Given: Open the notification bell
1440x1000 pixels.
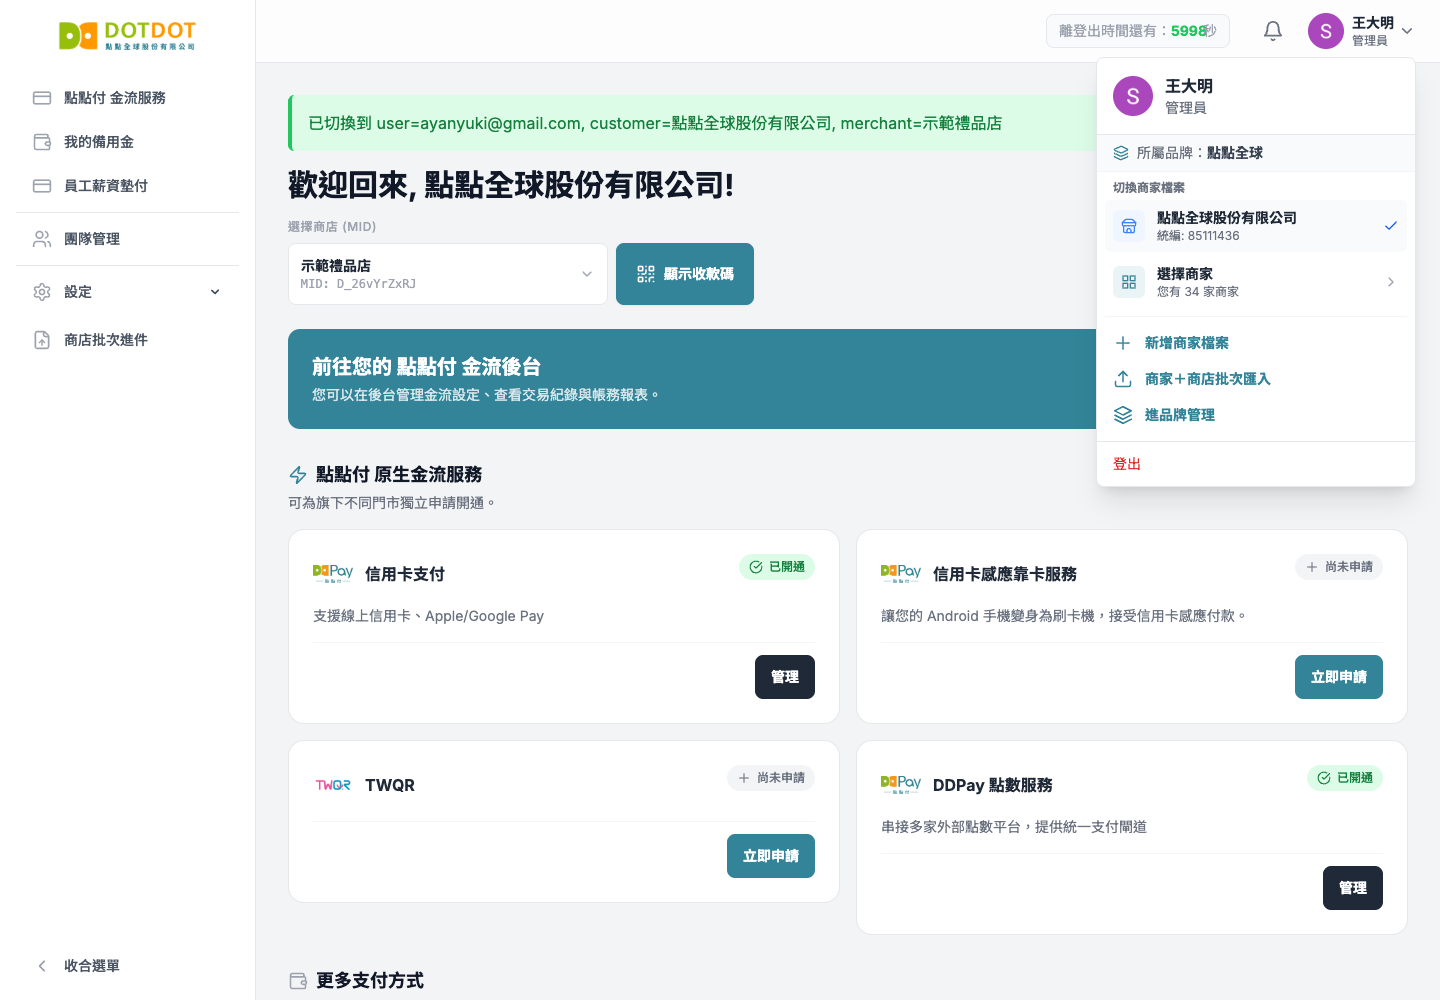Looking at the screenshot, I should coord(1273,31).
